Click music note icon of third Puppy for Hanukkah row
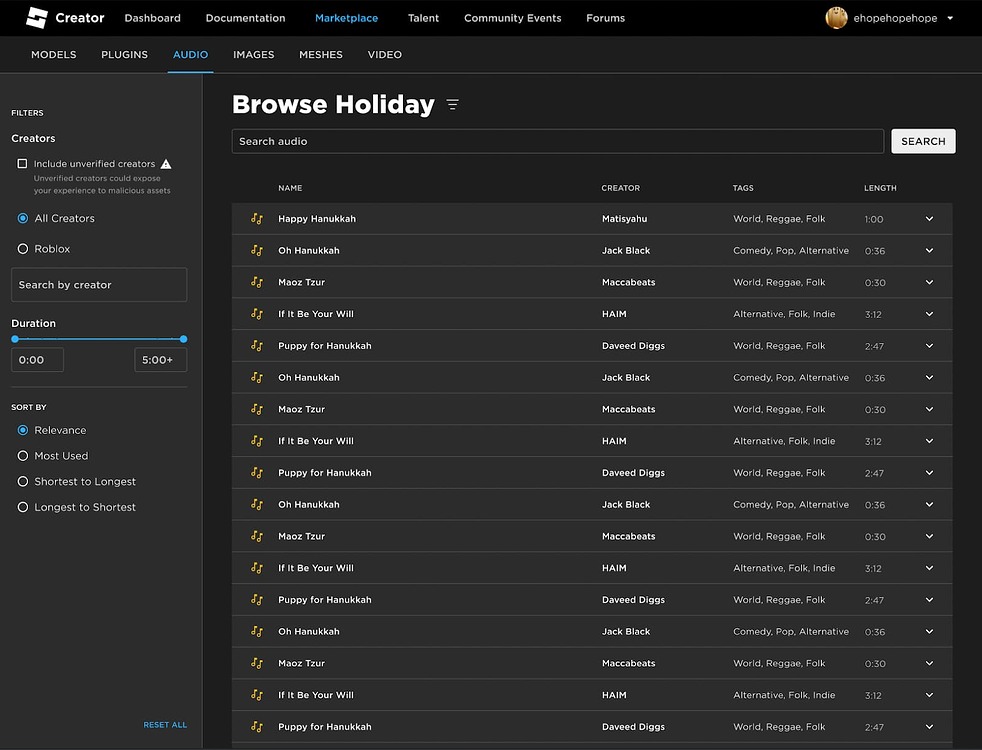982x750 pixels. tap(257, 600)
